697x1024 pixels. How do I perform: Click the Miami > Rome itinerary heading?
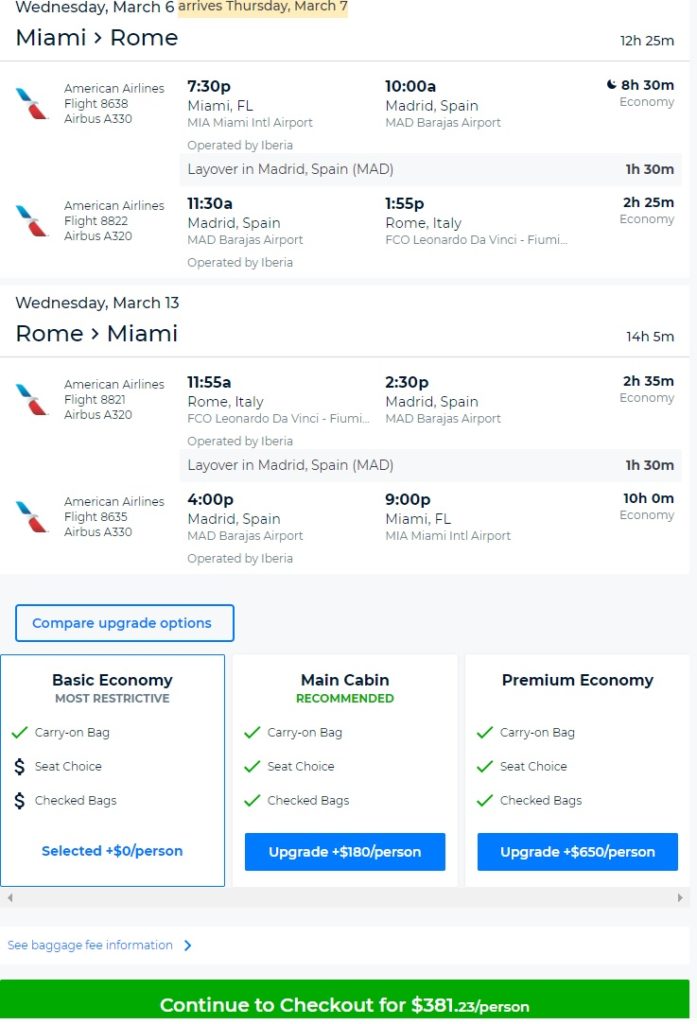(95, 38)
